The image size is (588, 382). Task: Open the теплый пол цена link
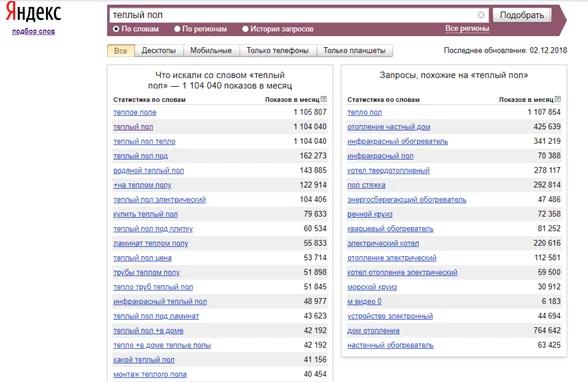pos(142,258)
